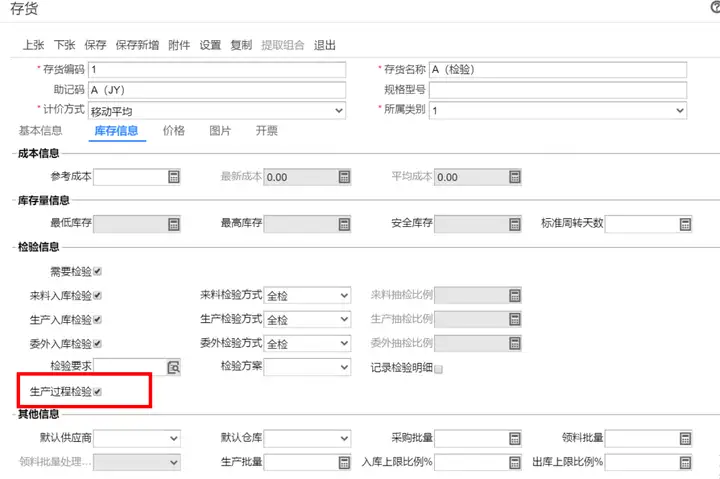The image size is (720, 479).
Task: Open calculator icon for 生产批量
Action: [344, 462]
